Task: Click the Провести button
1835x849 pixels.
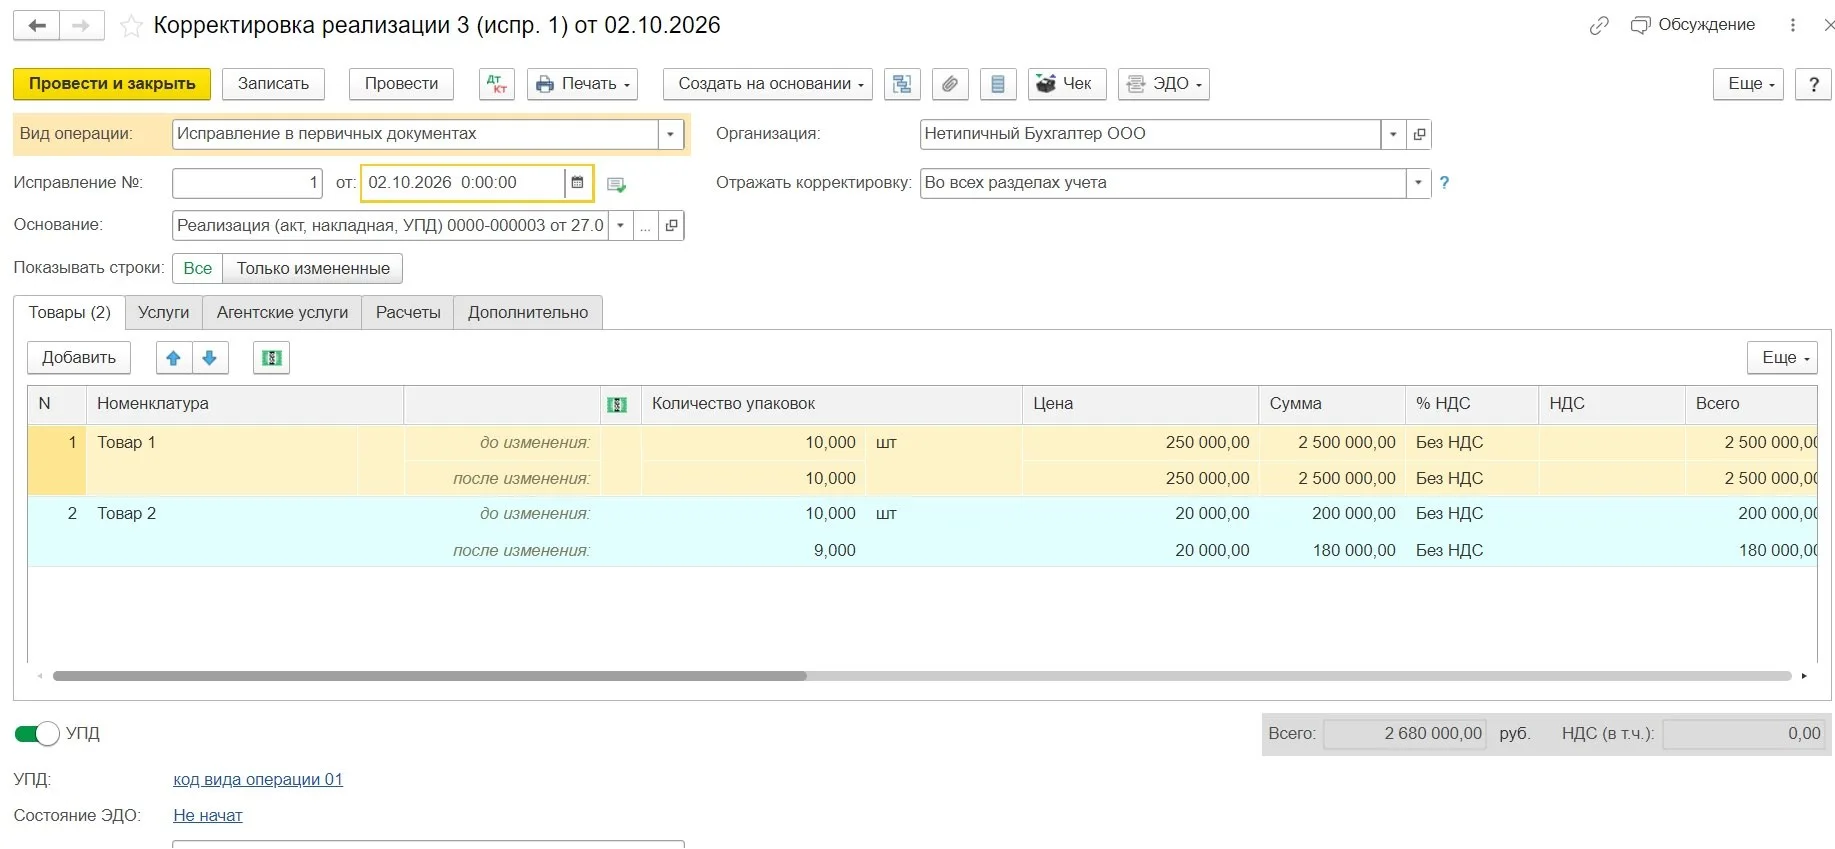Action: click(401, 84)
